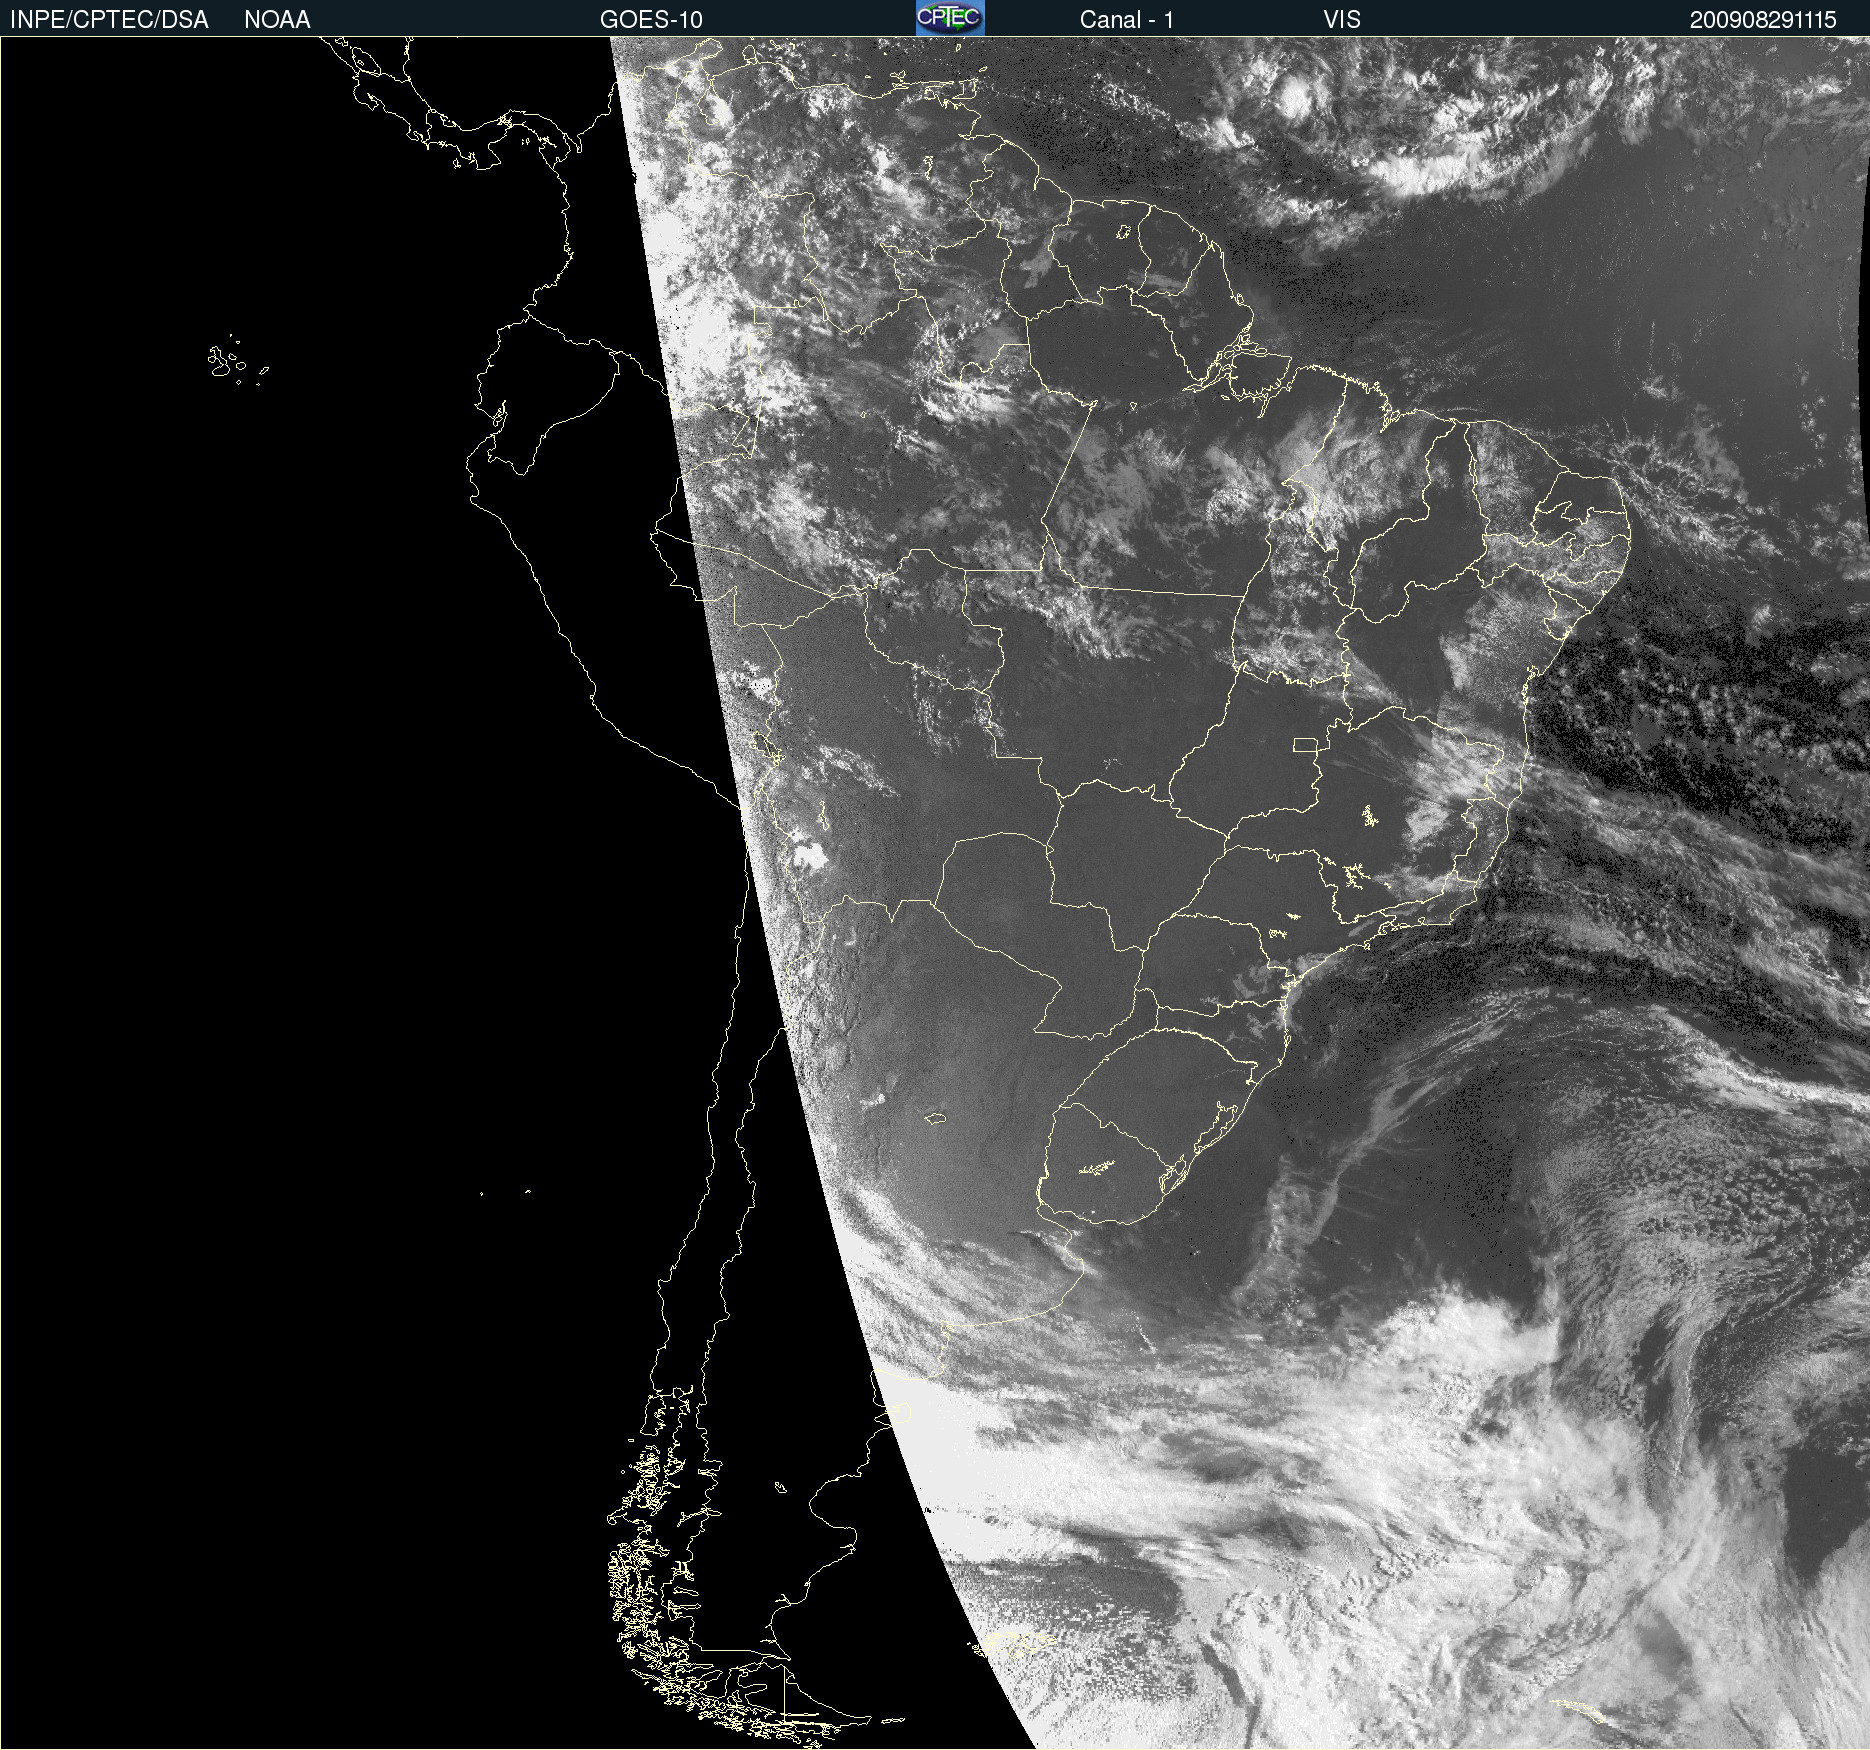The height and width of the screenshot is (1750, 1870).
Task: Select the INPE/CPTEC/DSA header text
Action: [x=109, y=20]
